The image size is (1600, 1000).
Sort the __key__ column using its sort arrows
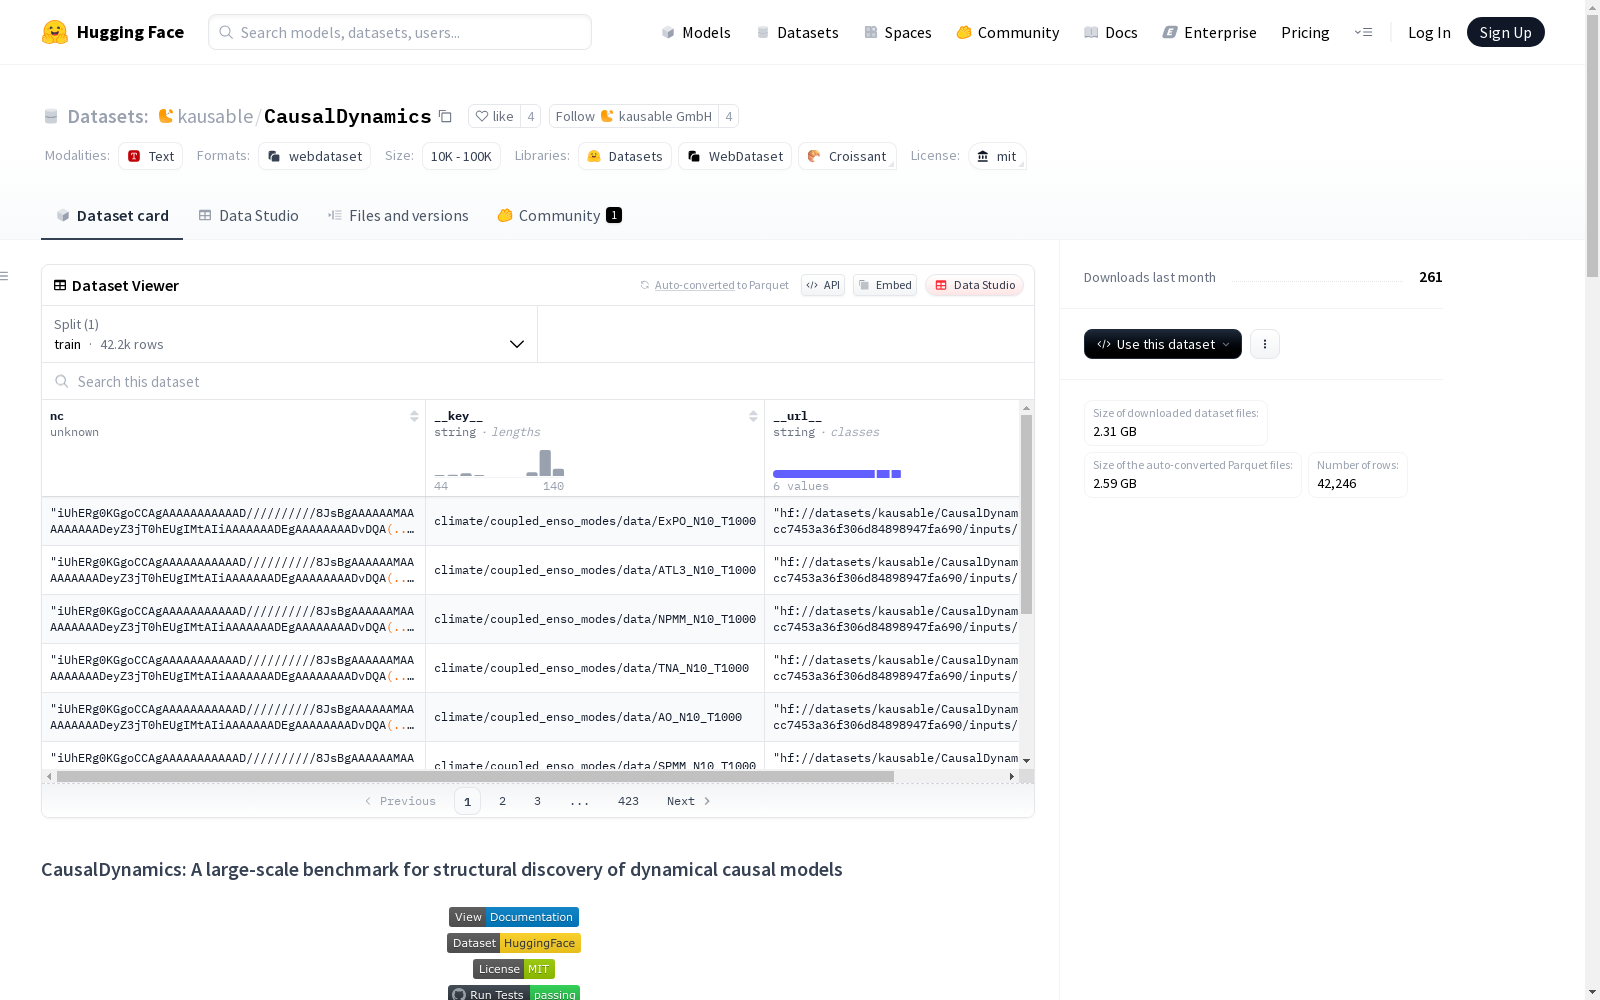coord(753,416)
